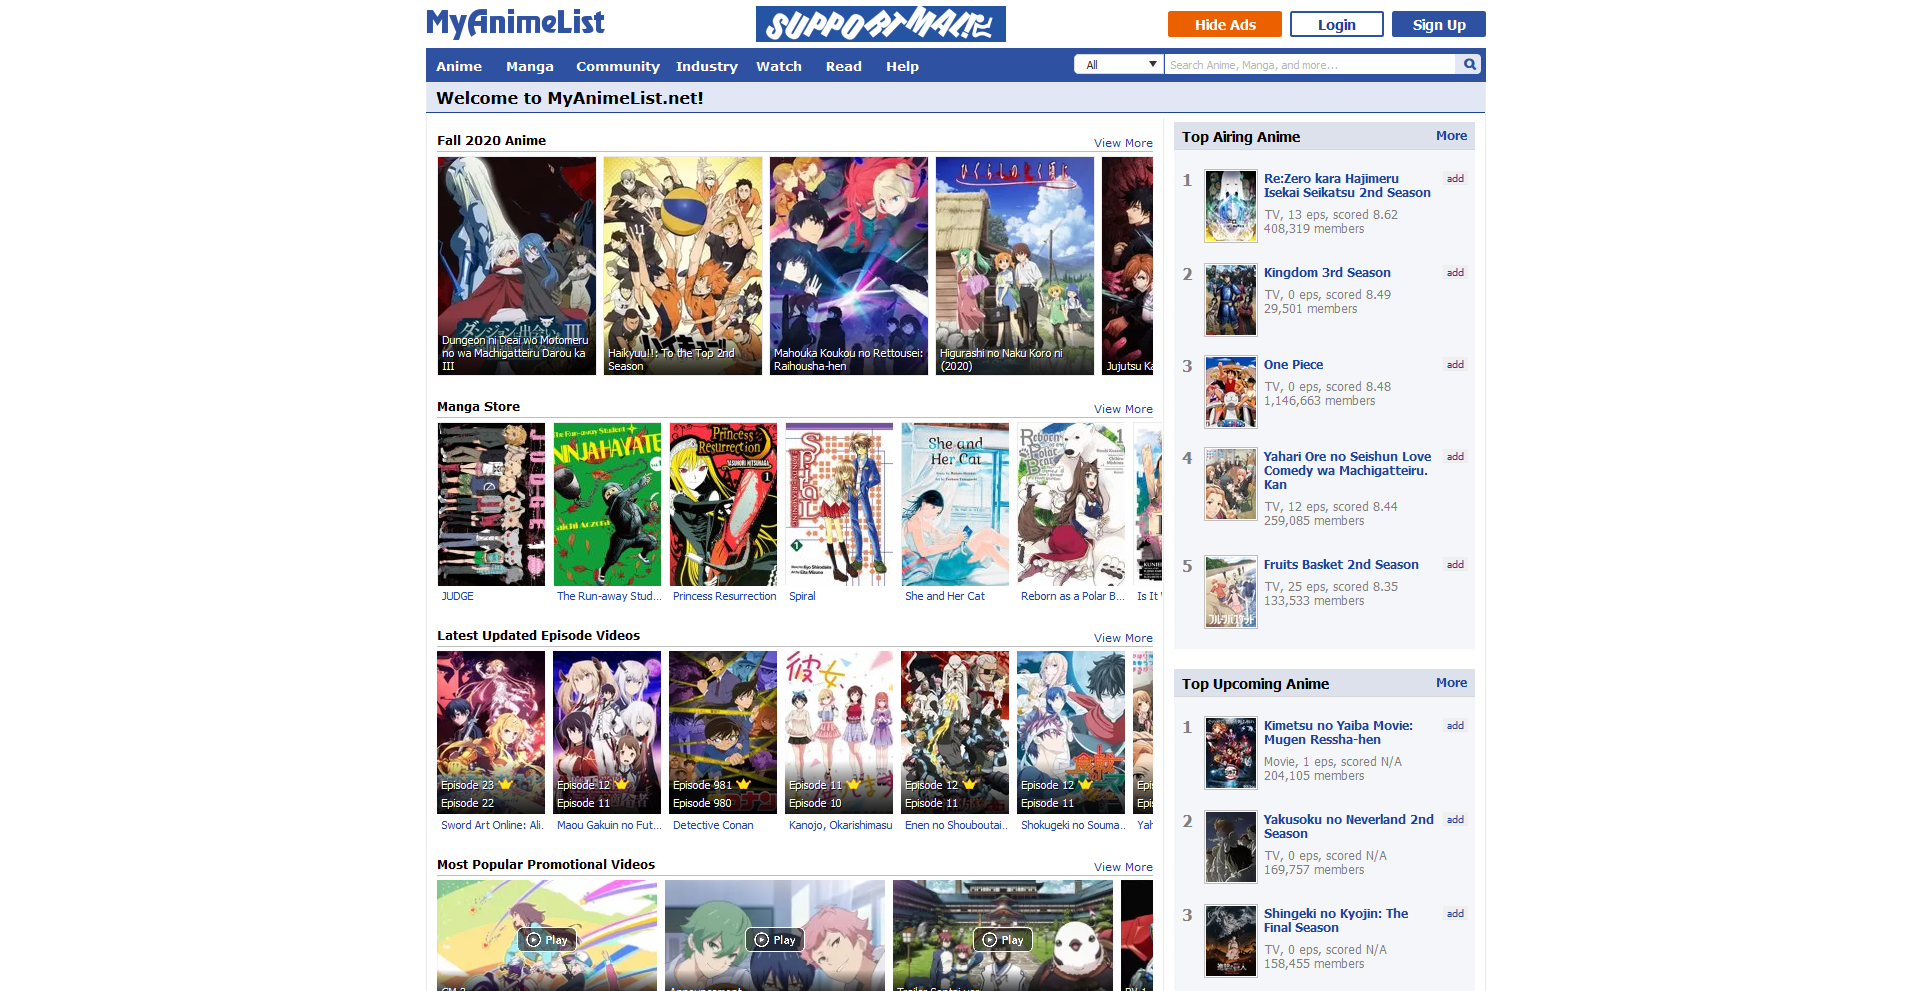Click View More for Most Popular Promotional Videos
The image size is (1912, 991).
(x=1123, y=867)
